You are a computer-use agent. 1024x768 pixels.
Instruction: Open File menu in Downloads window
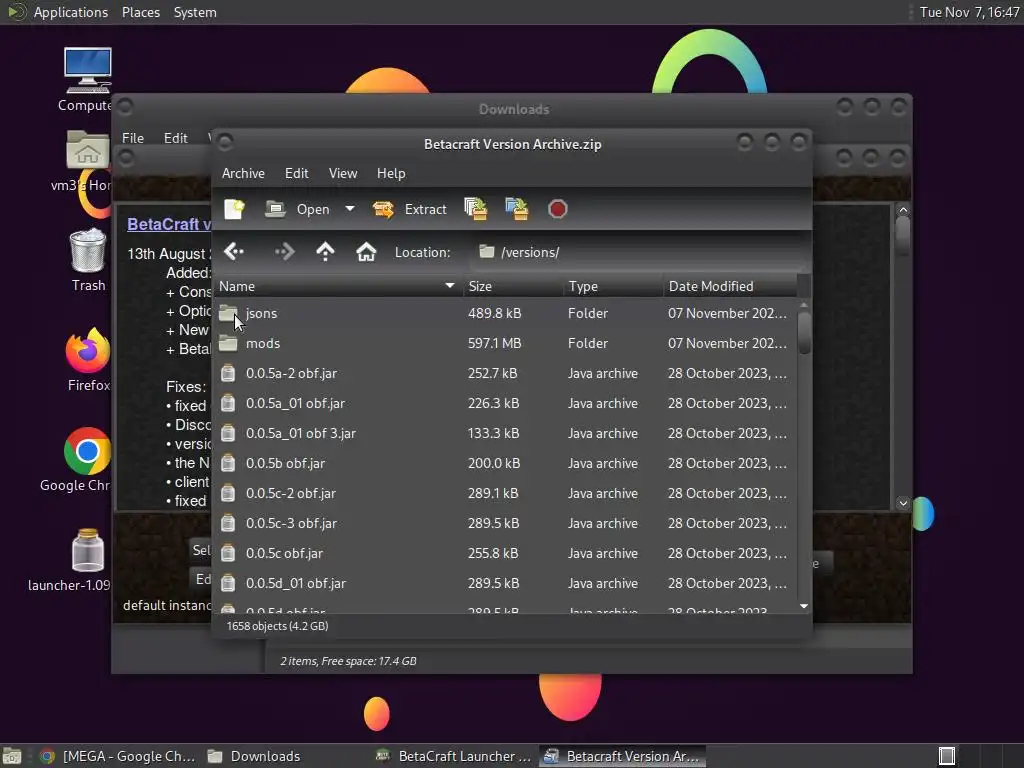click(133, 138)
